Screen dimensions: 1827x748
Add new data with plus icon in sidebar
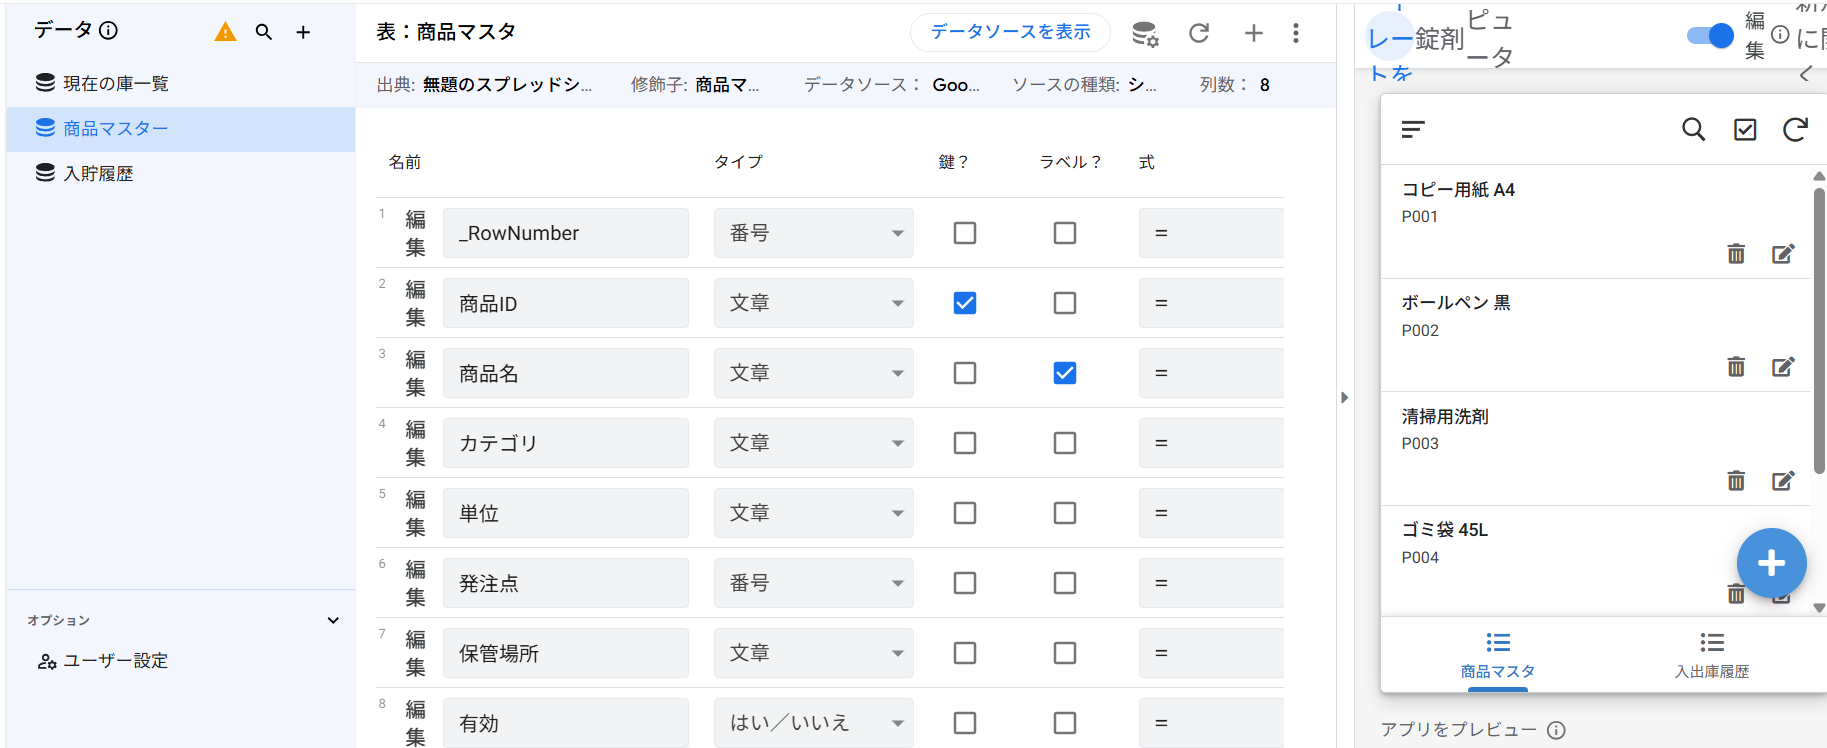[x=303, y=32]
